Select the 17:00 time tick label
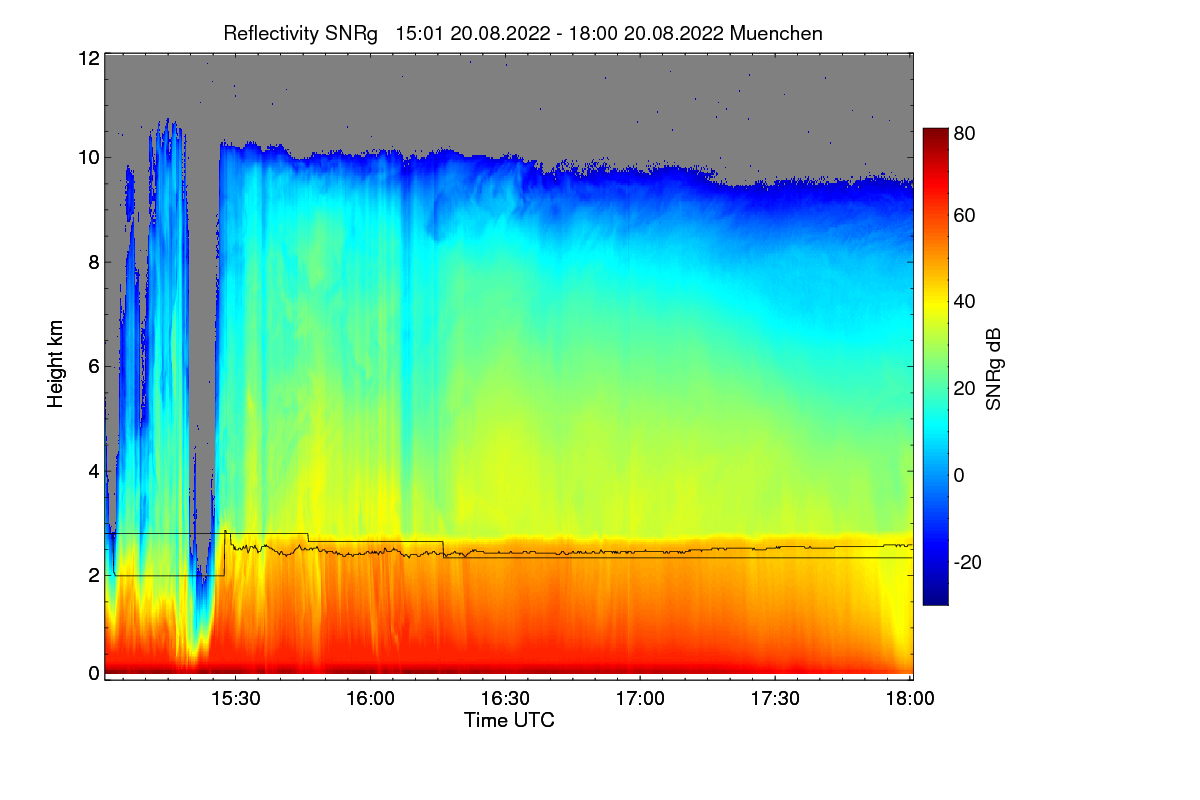1200x800 pixels. [641, 700]
